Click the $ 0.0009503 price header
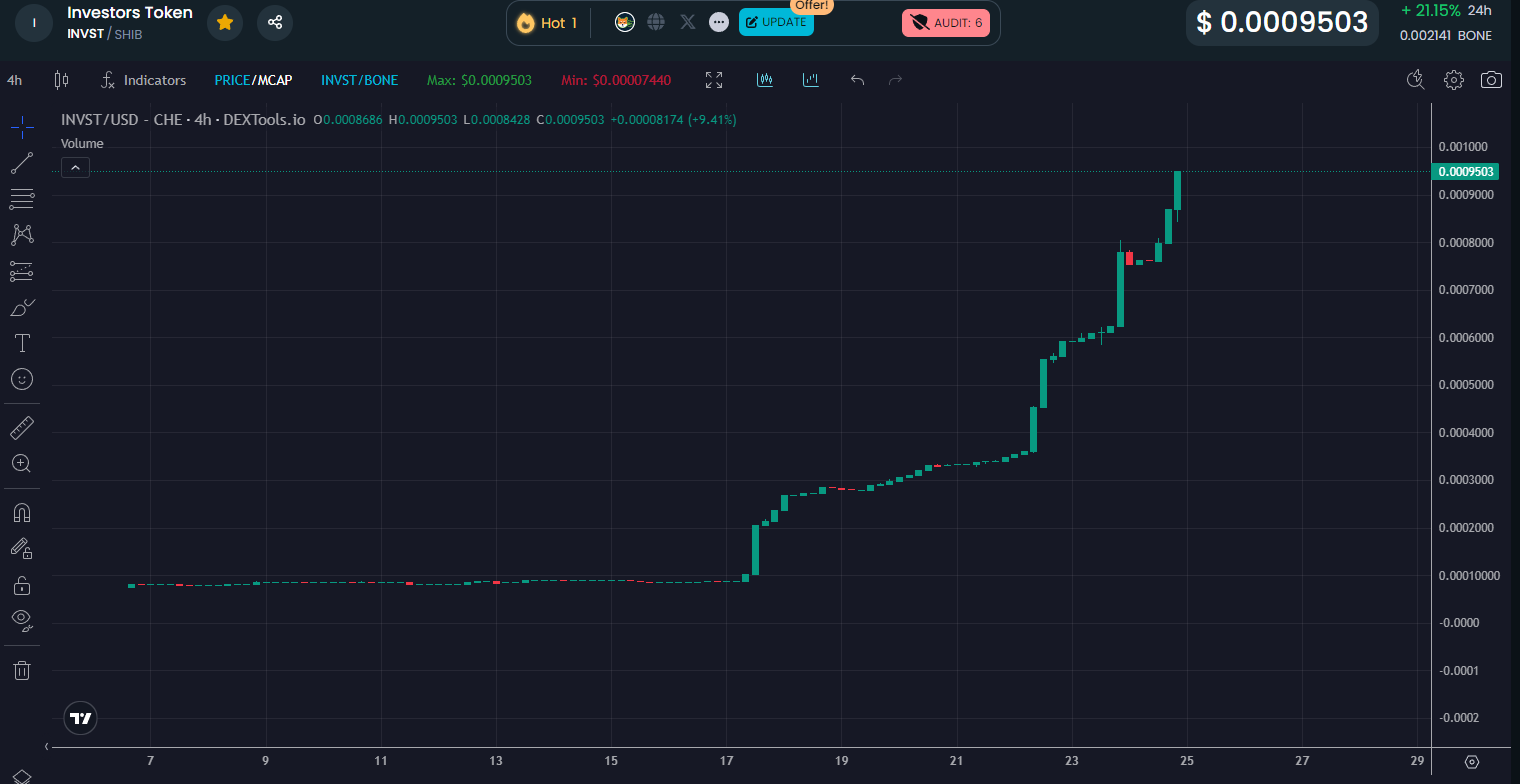 point(1282,22)
